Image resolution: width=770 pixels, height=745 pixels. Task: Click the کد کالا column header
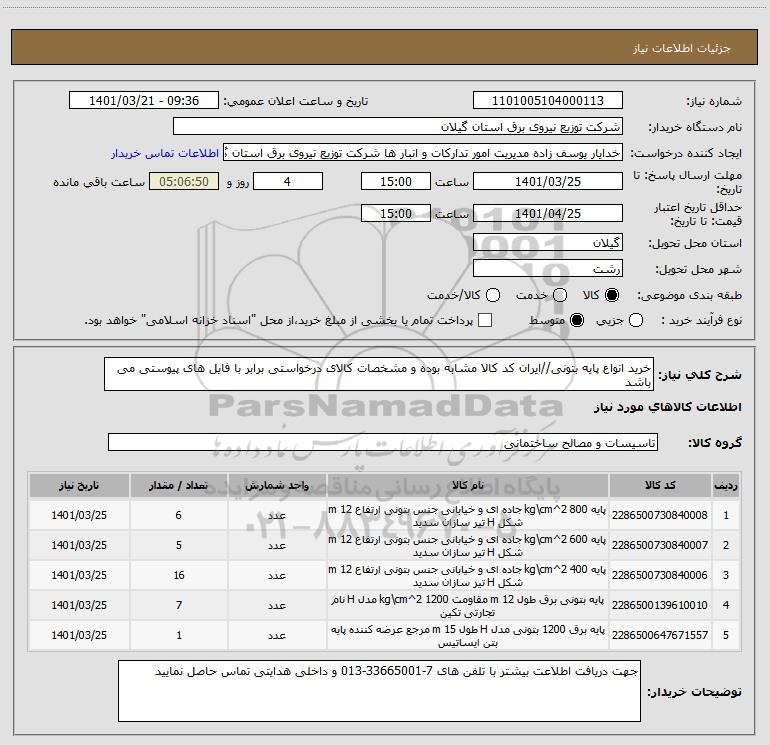coord(660,485)
